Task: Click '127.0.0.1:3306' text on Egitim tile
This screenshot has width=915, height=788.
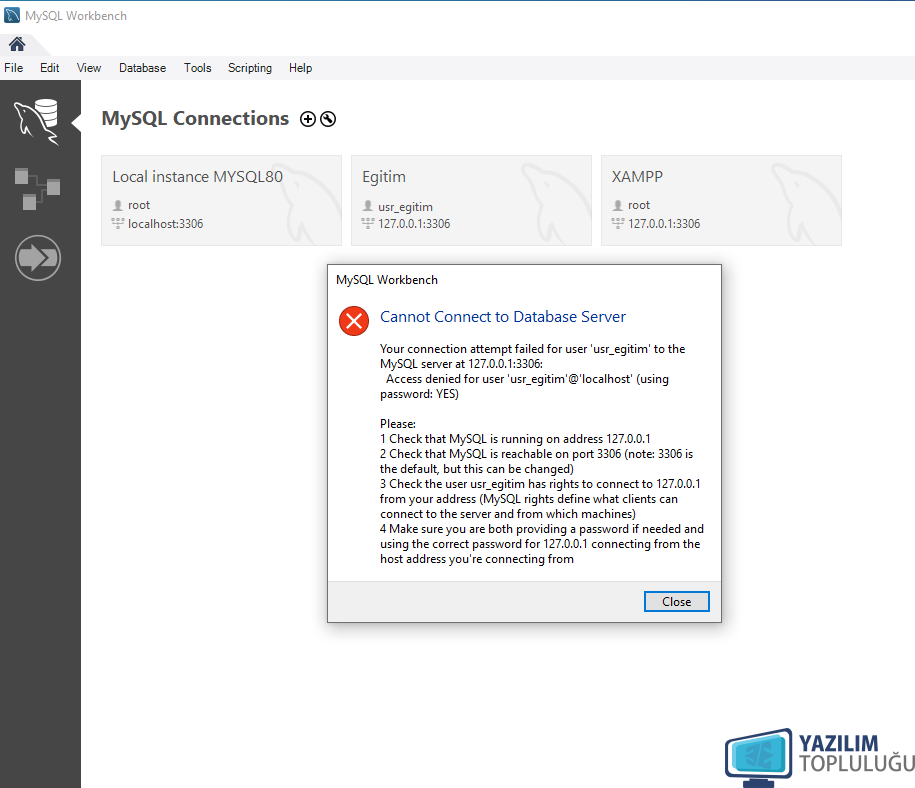Action: pyautogui.click(x=414, y=224)
